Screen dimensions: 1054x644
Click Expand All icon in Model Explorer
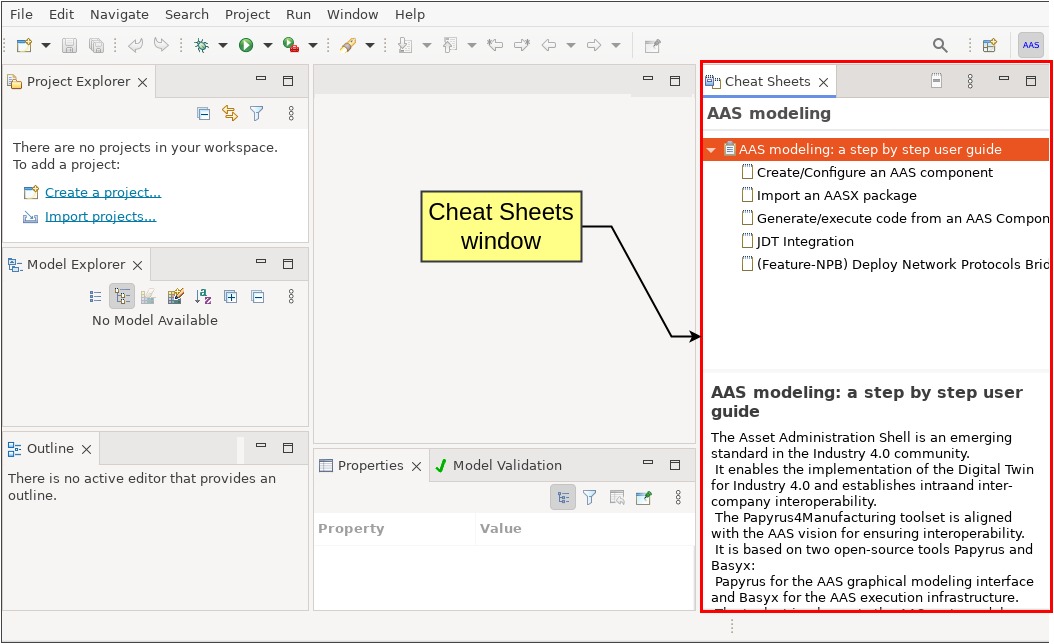click(x=231, y=296)
